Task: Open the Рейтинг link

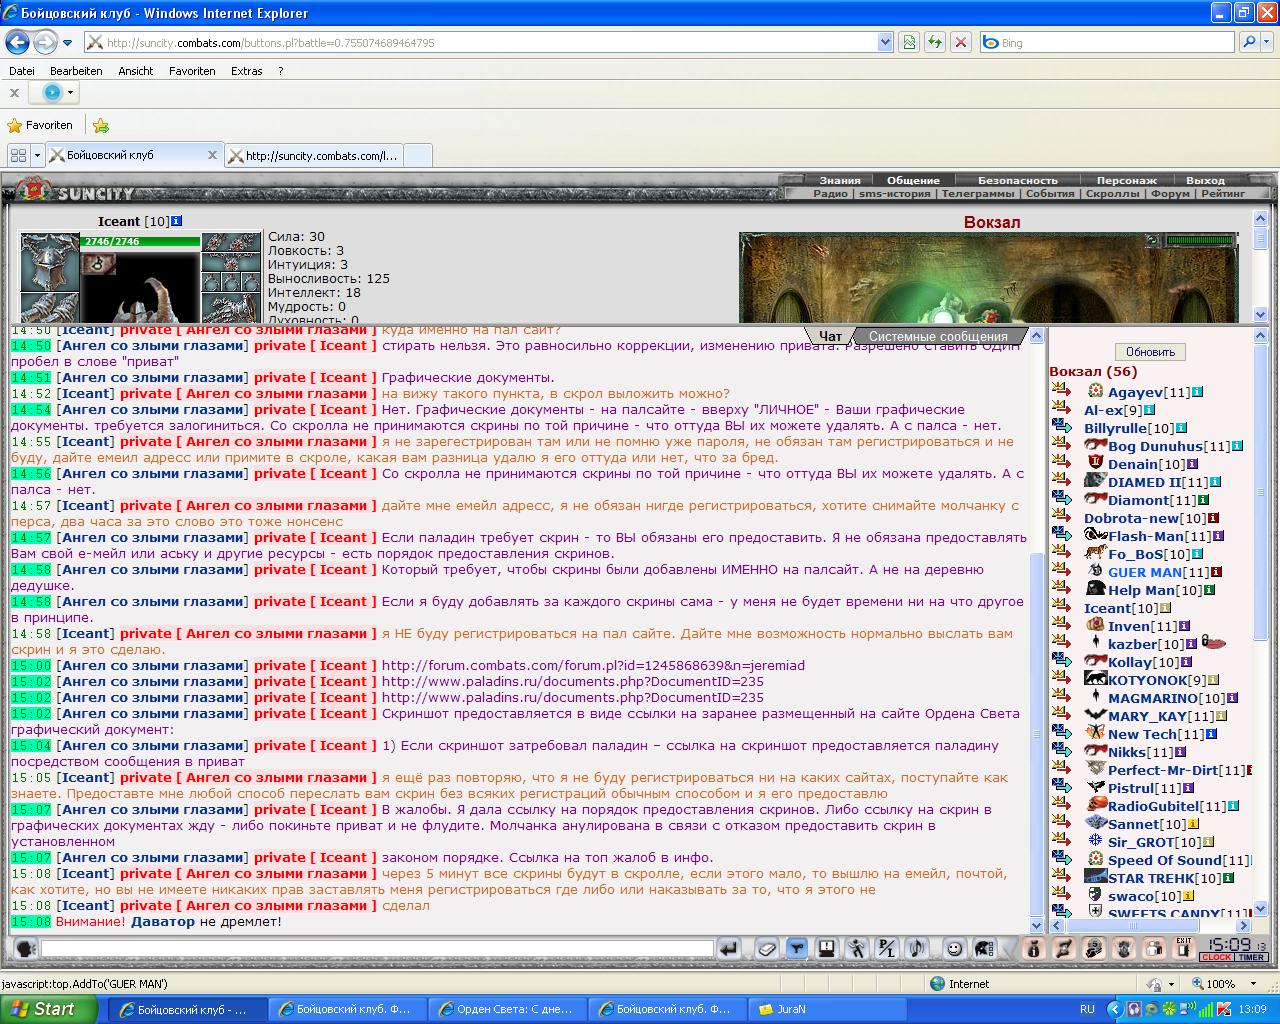Action: pyautogui.click(x=1223, y=193)
